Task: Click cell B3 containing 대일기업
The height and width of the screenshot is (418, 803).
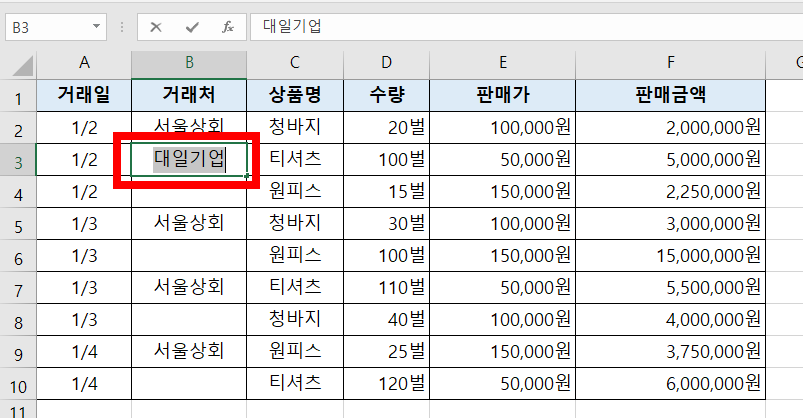Action: tap(189, 159)
